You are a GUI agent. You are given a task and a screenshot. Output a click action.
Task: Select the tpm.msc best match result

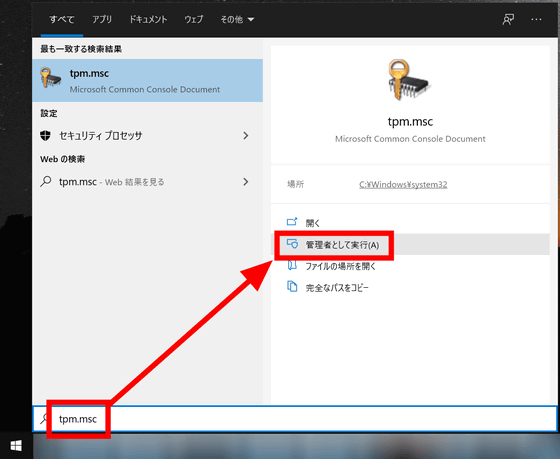tap(148, 80)
